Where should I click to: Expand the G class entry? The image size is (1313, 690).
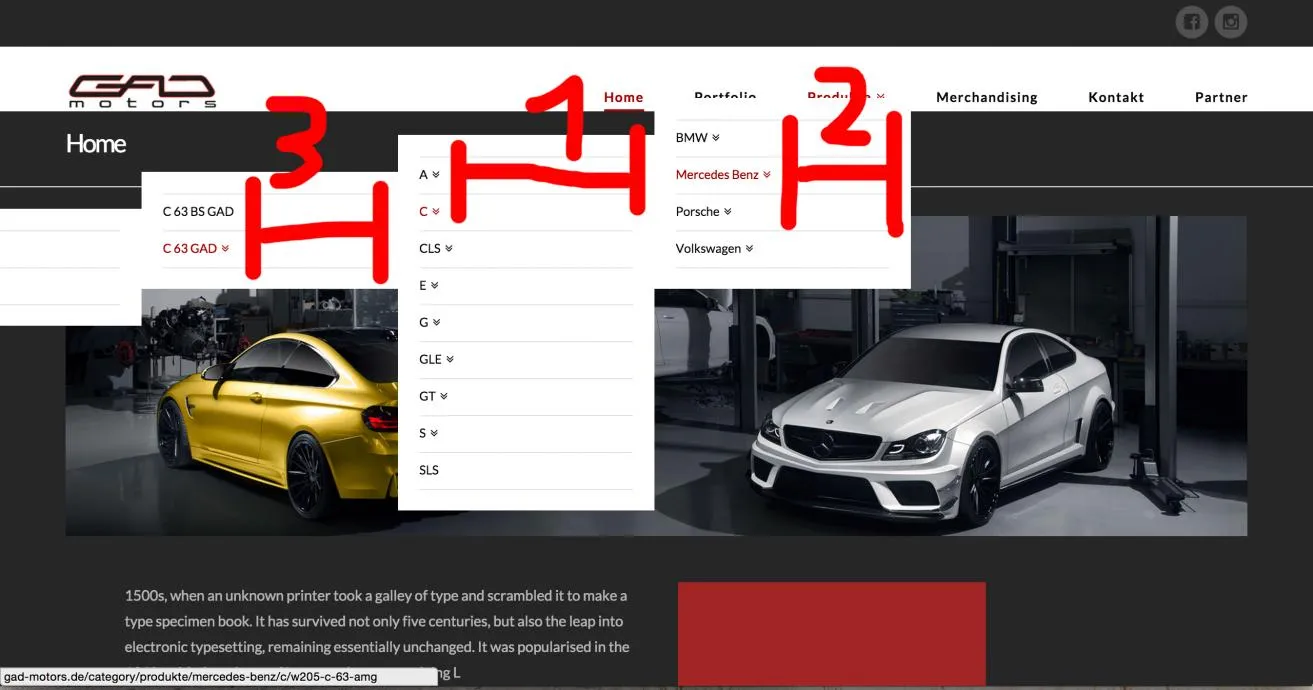(429, 323)
